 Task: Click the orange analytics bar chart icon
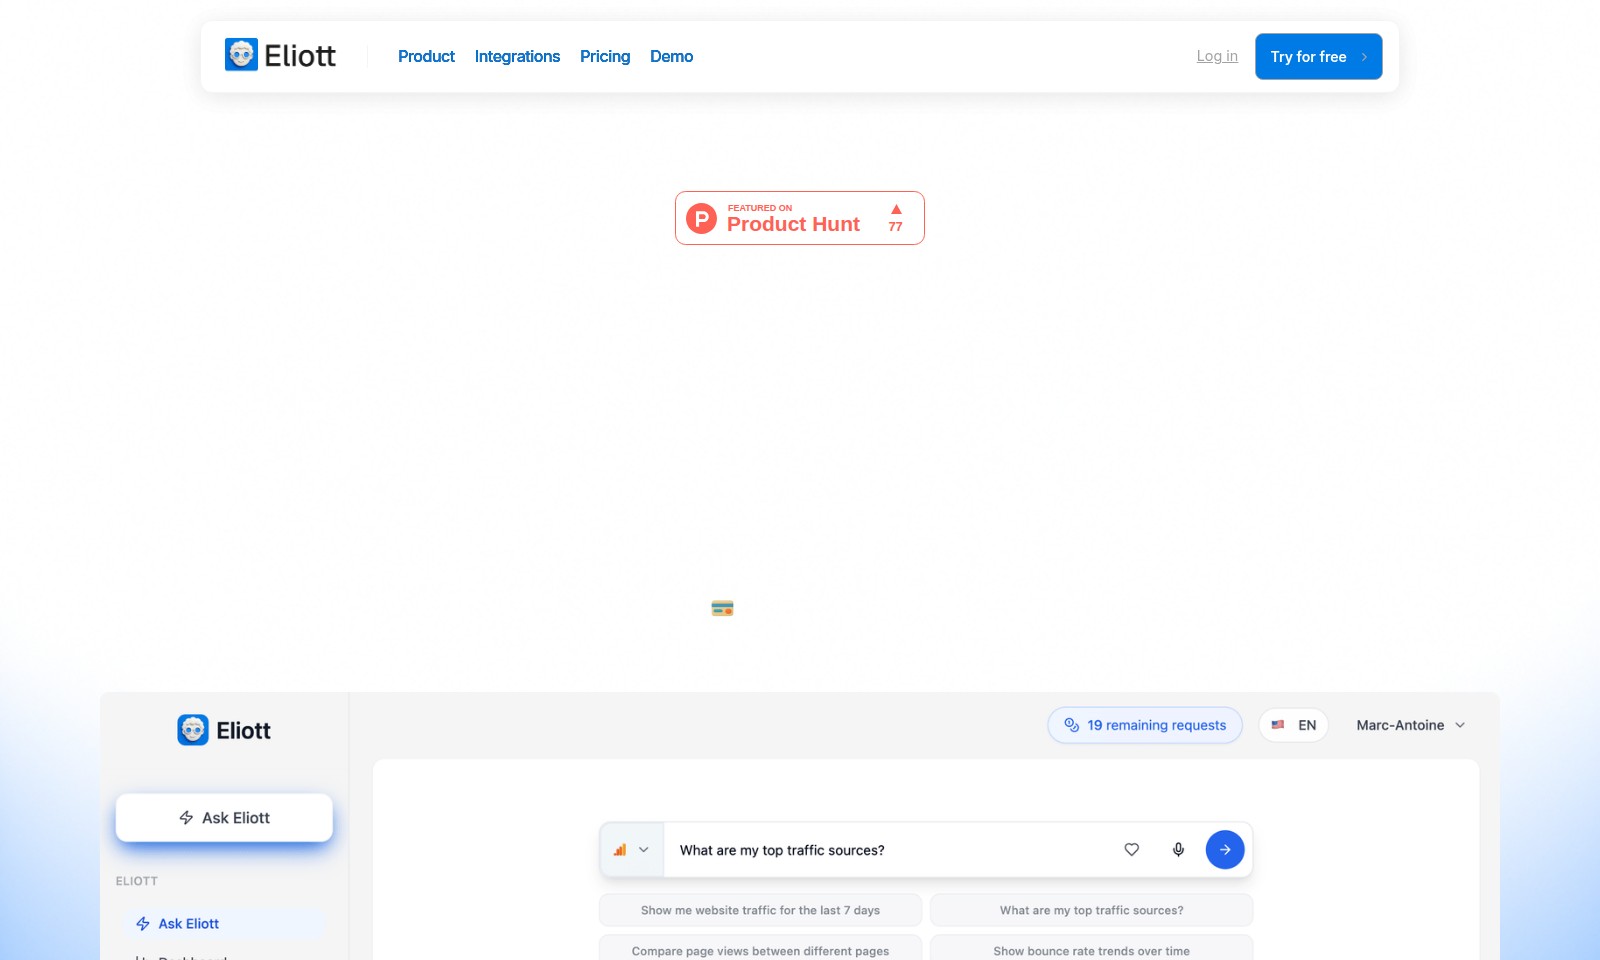tap(620, 850)
